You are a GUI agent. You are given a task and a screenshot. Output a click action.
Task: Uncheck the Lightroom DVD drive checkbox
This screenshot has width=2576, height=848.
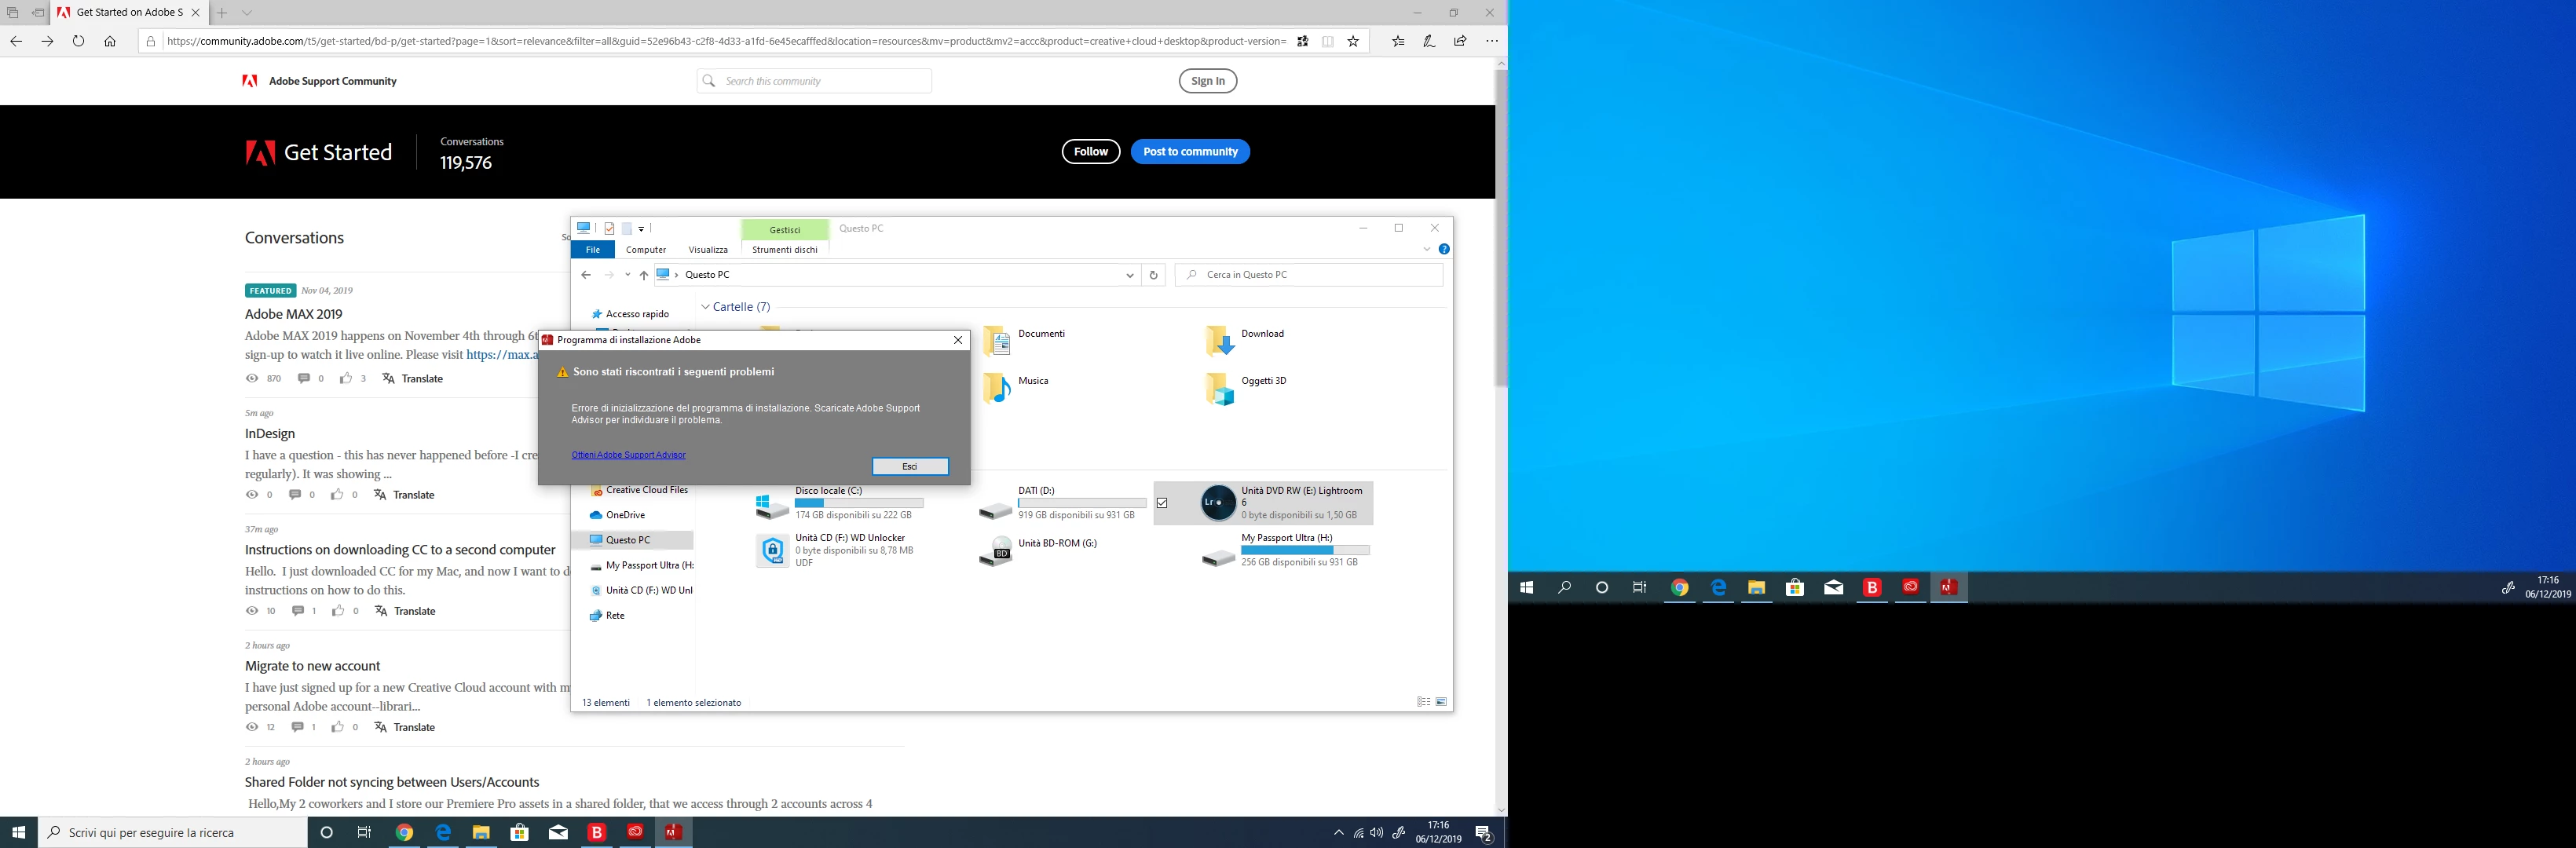pos(1162,503)
